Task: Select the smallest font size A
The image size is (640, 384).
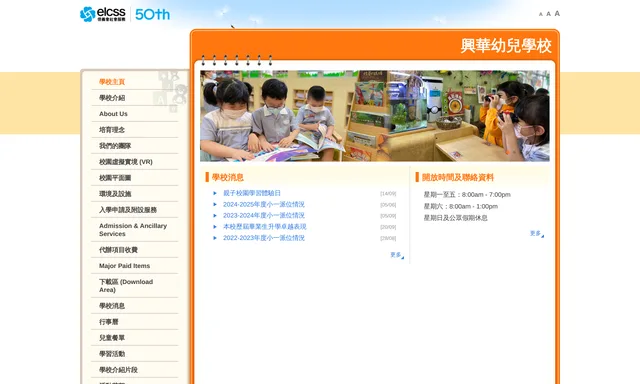Action: (541, 14)
